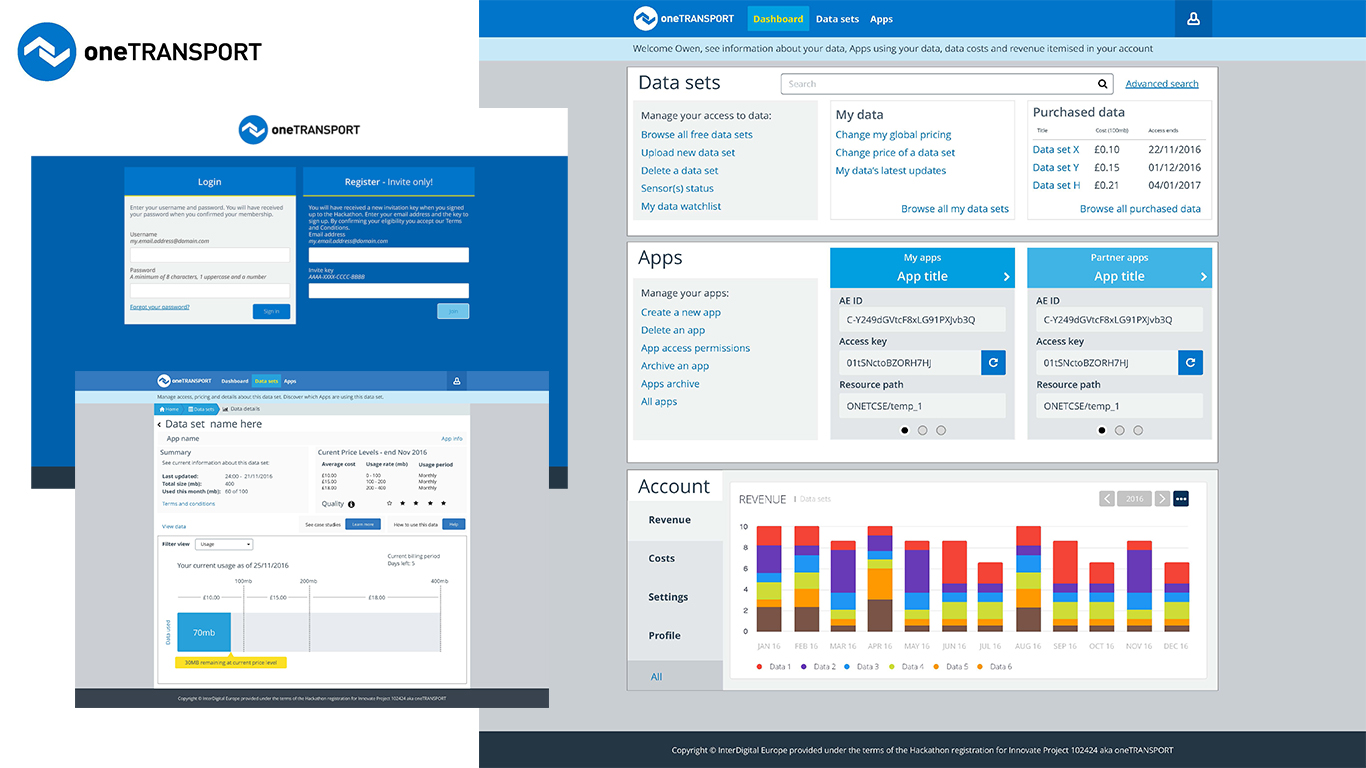This screenshot has width=1366, height=768.
Task: Click Change my global pricing link
Action: (893, 135)
